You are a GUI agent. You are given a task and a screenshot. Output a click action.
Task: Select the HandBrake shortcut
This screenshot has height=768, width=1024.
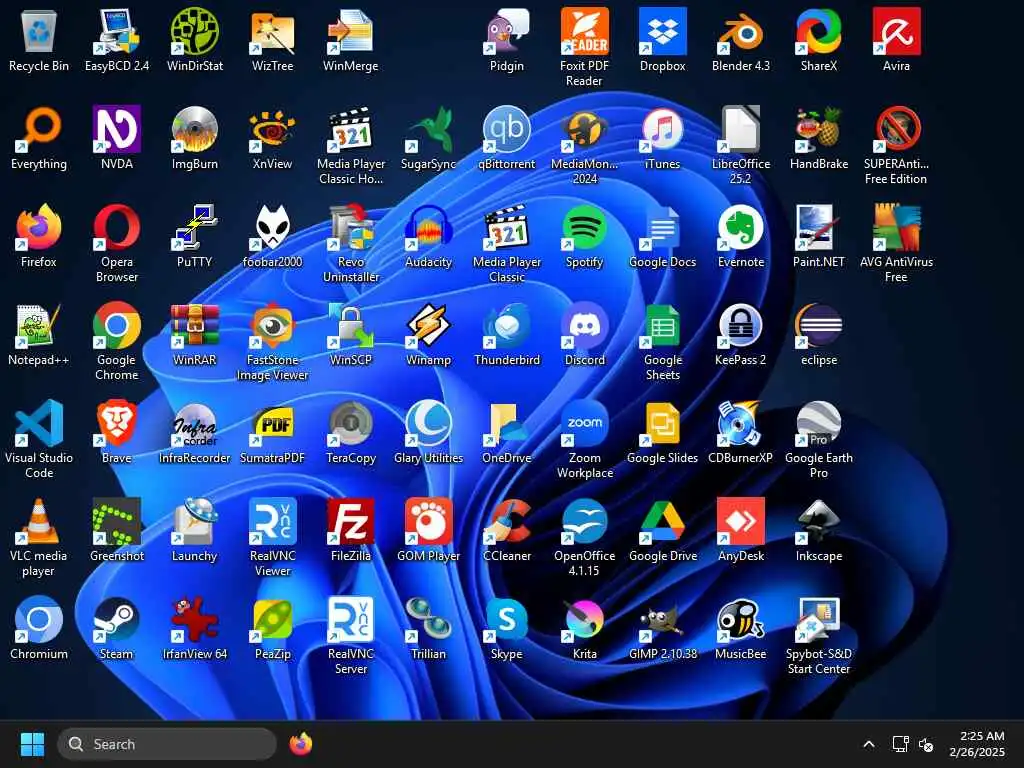[818, 129]
